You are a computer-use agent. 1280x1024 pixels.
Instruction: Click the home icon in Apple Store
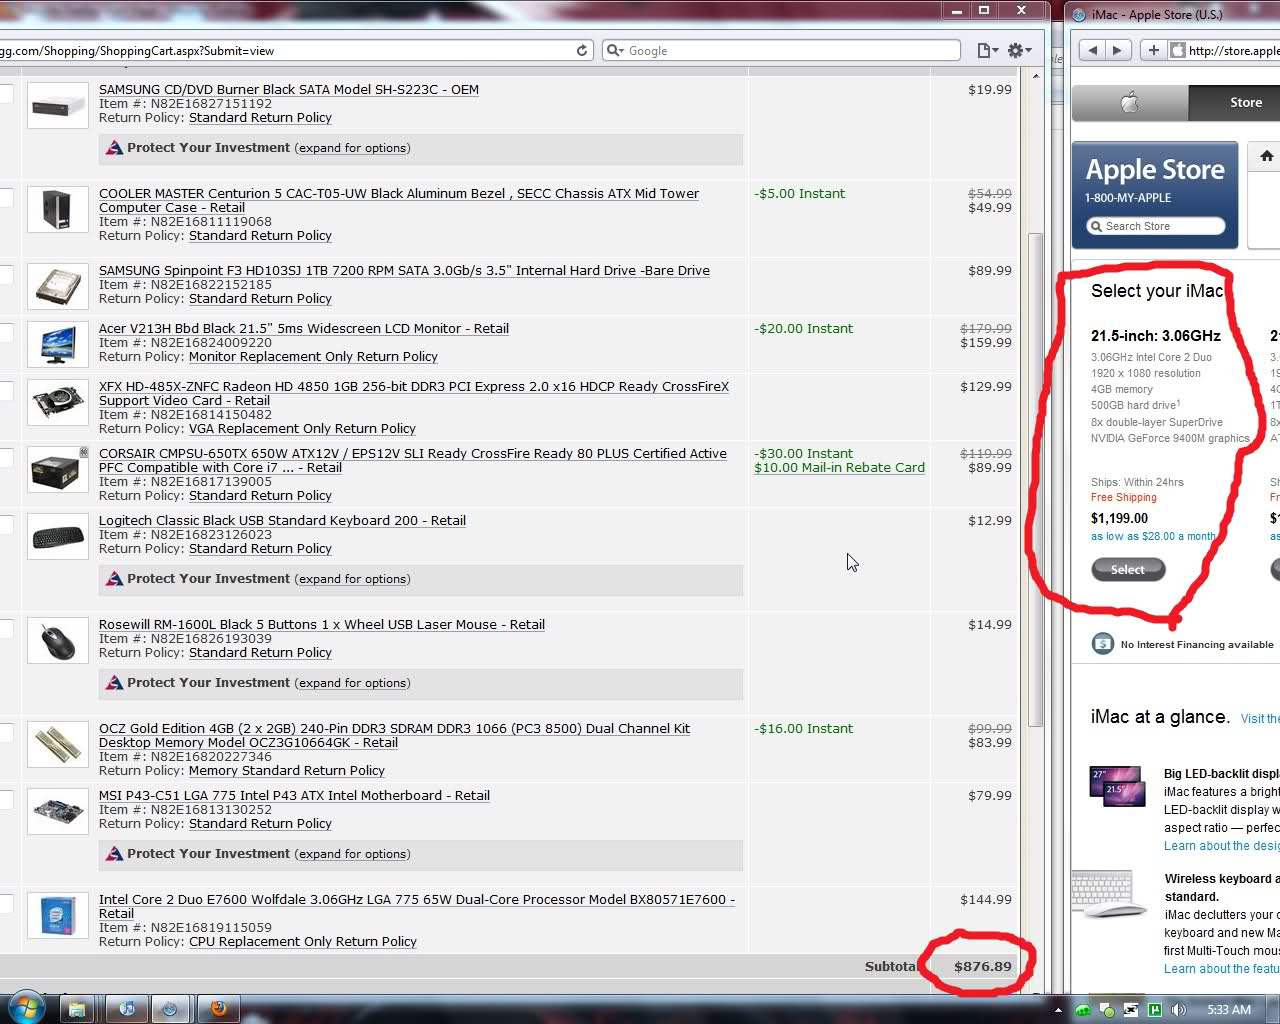pyautogui.click(x=1266, y=156)
